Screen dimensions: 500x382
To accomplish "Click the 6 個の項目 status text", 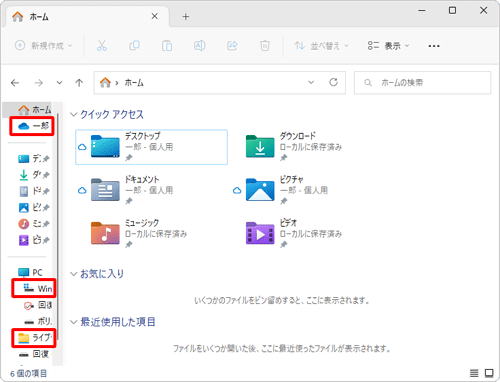I will (x=28, y=373).
